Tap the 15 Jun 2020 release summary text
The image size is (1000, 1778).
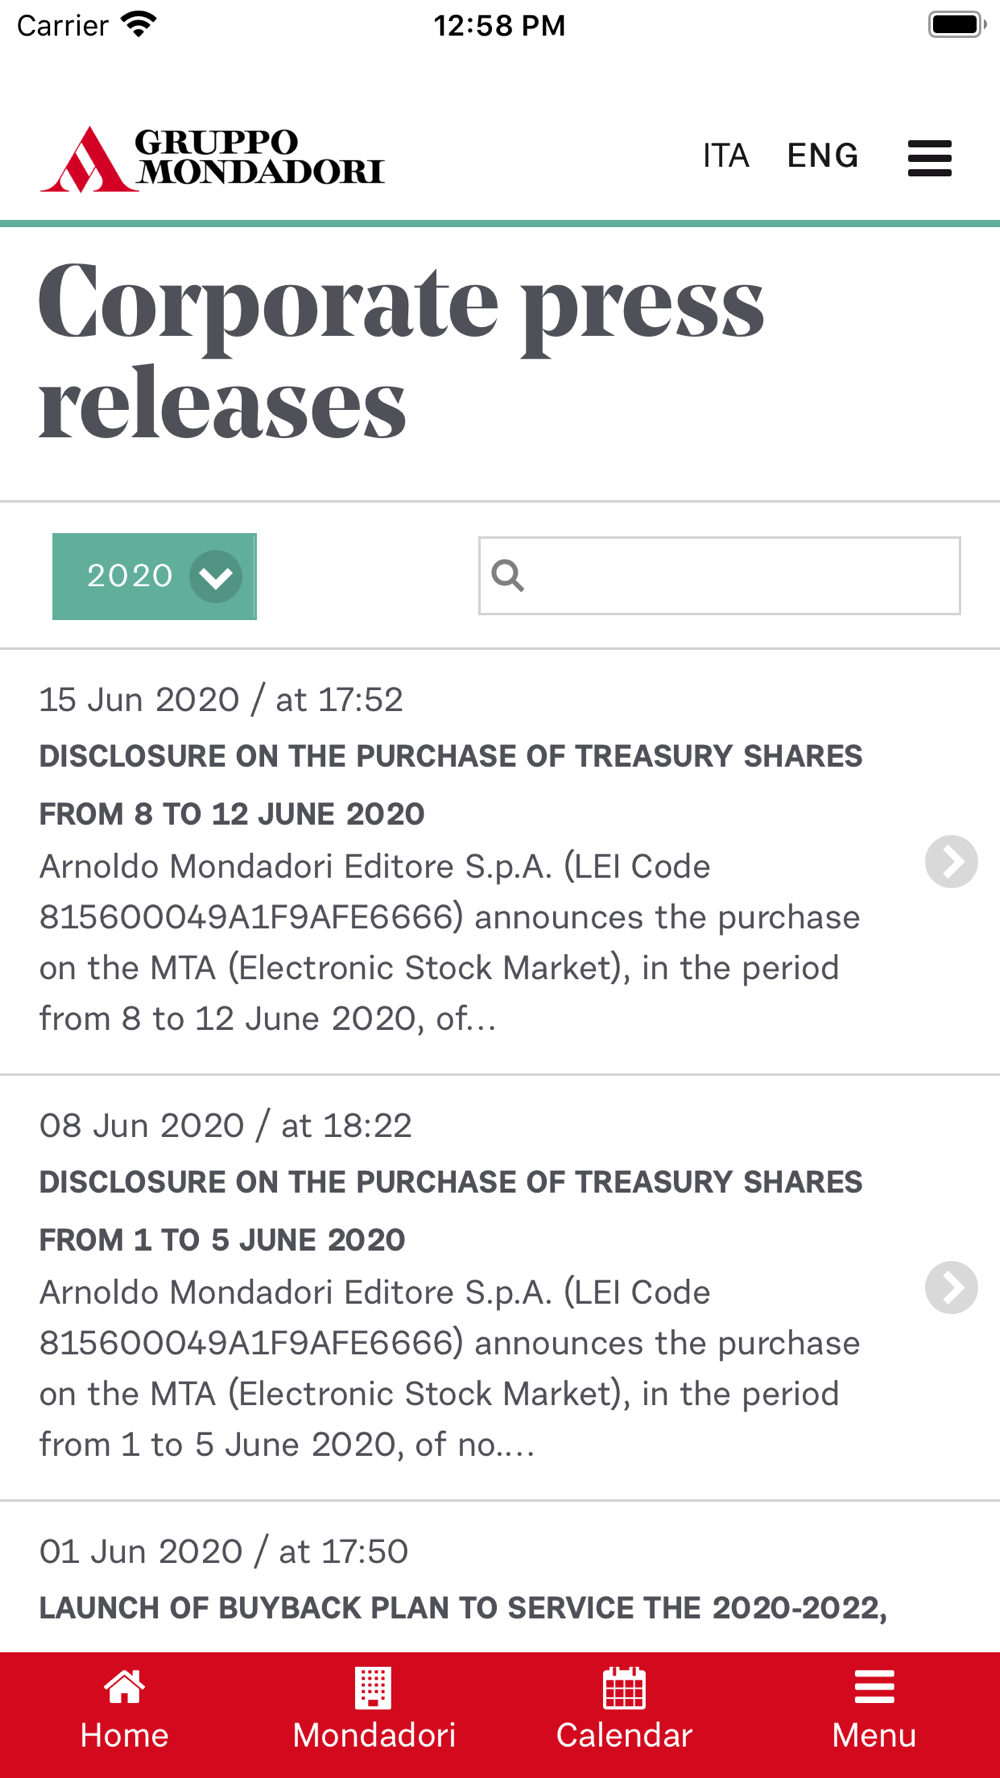pos(449,942)
